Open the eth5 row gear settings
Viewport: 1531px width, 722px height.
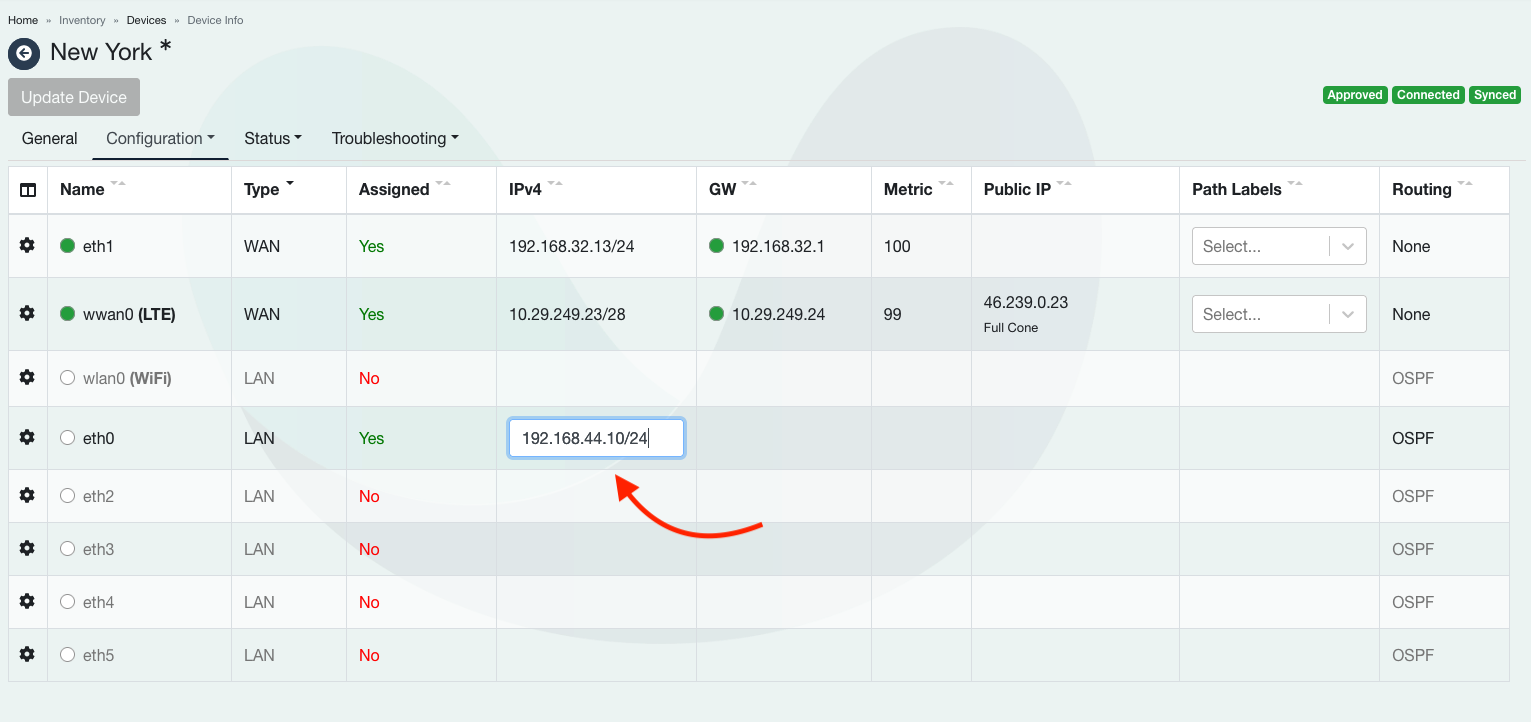[x=28, y=655]
